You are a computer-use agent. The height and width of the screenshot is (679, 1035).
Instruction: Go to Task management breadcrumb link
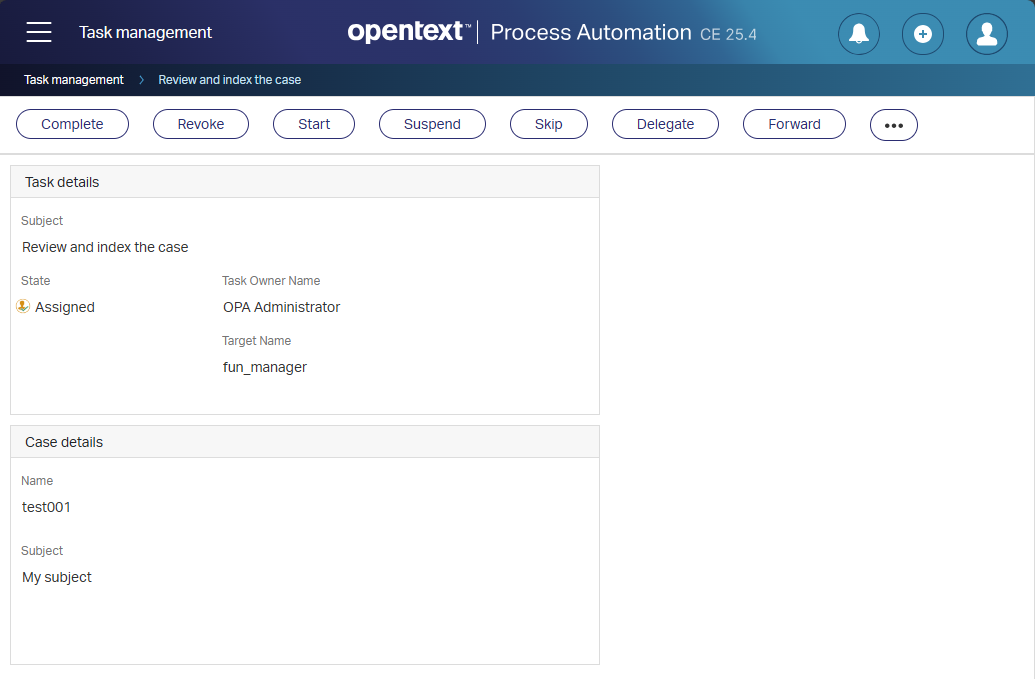coord(74,80)
